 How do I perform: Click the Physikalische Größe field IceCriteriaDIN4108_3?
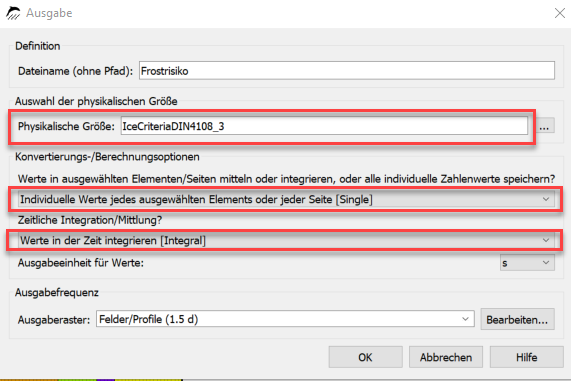(324, 126)
